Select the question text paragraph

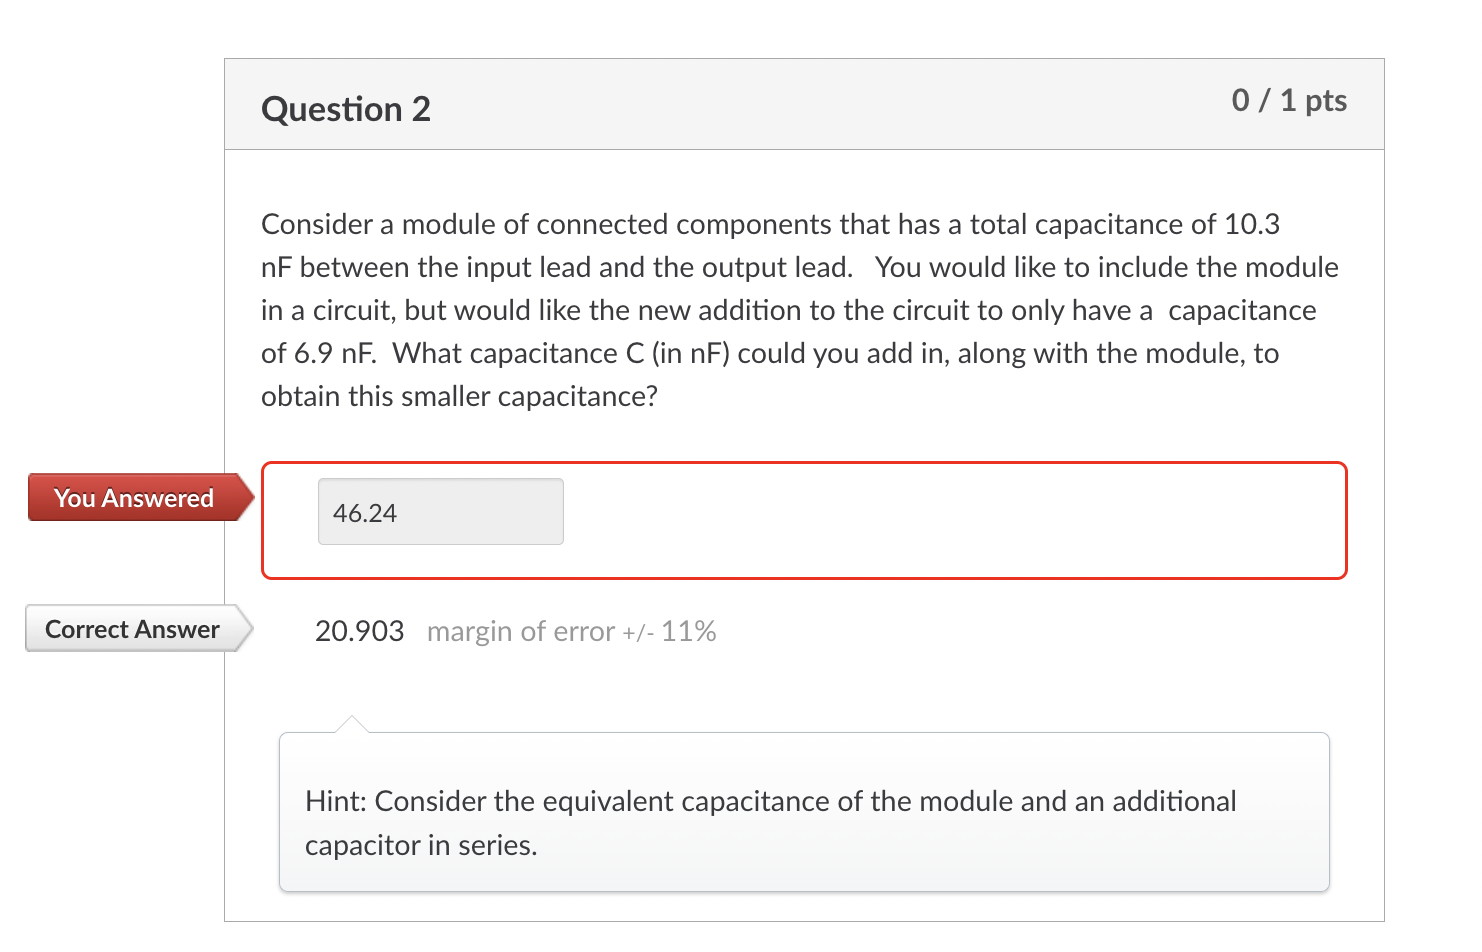pos(798,310)
